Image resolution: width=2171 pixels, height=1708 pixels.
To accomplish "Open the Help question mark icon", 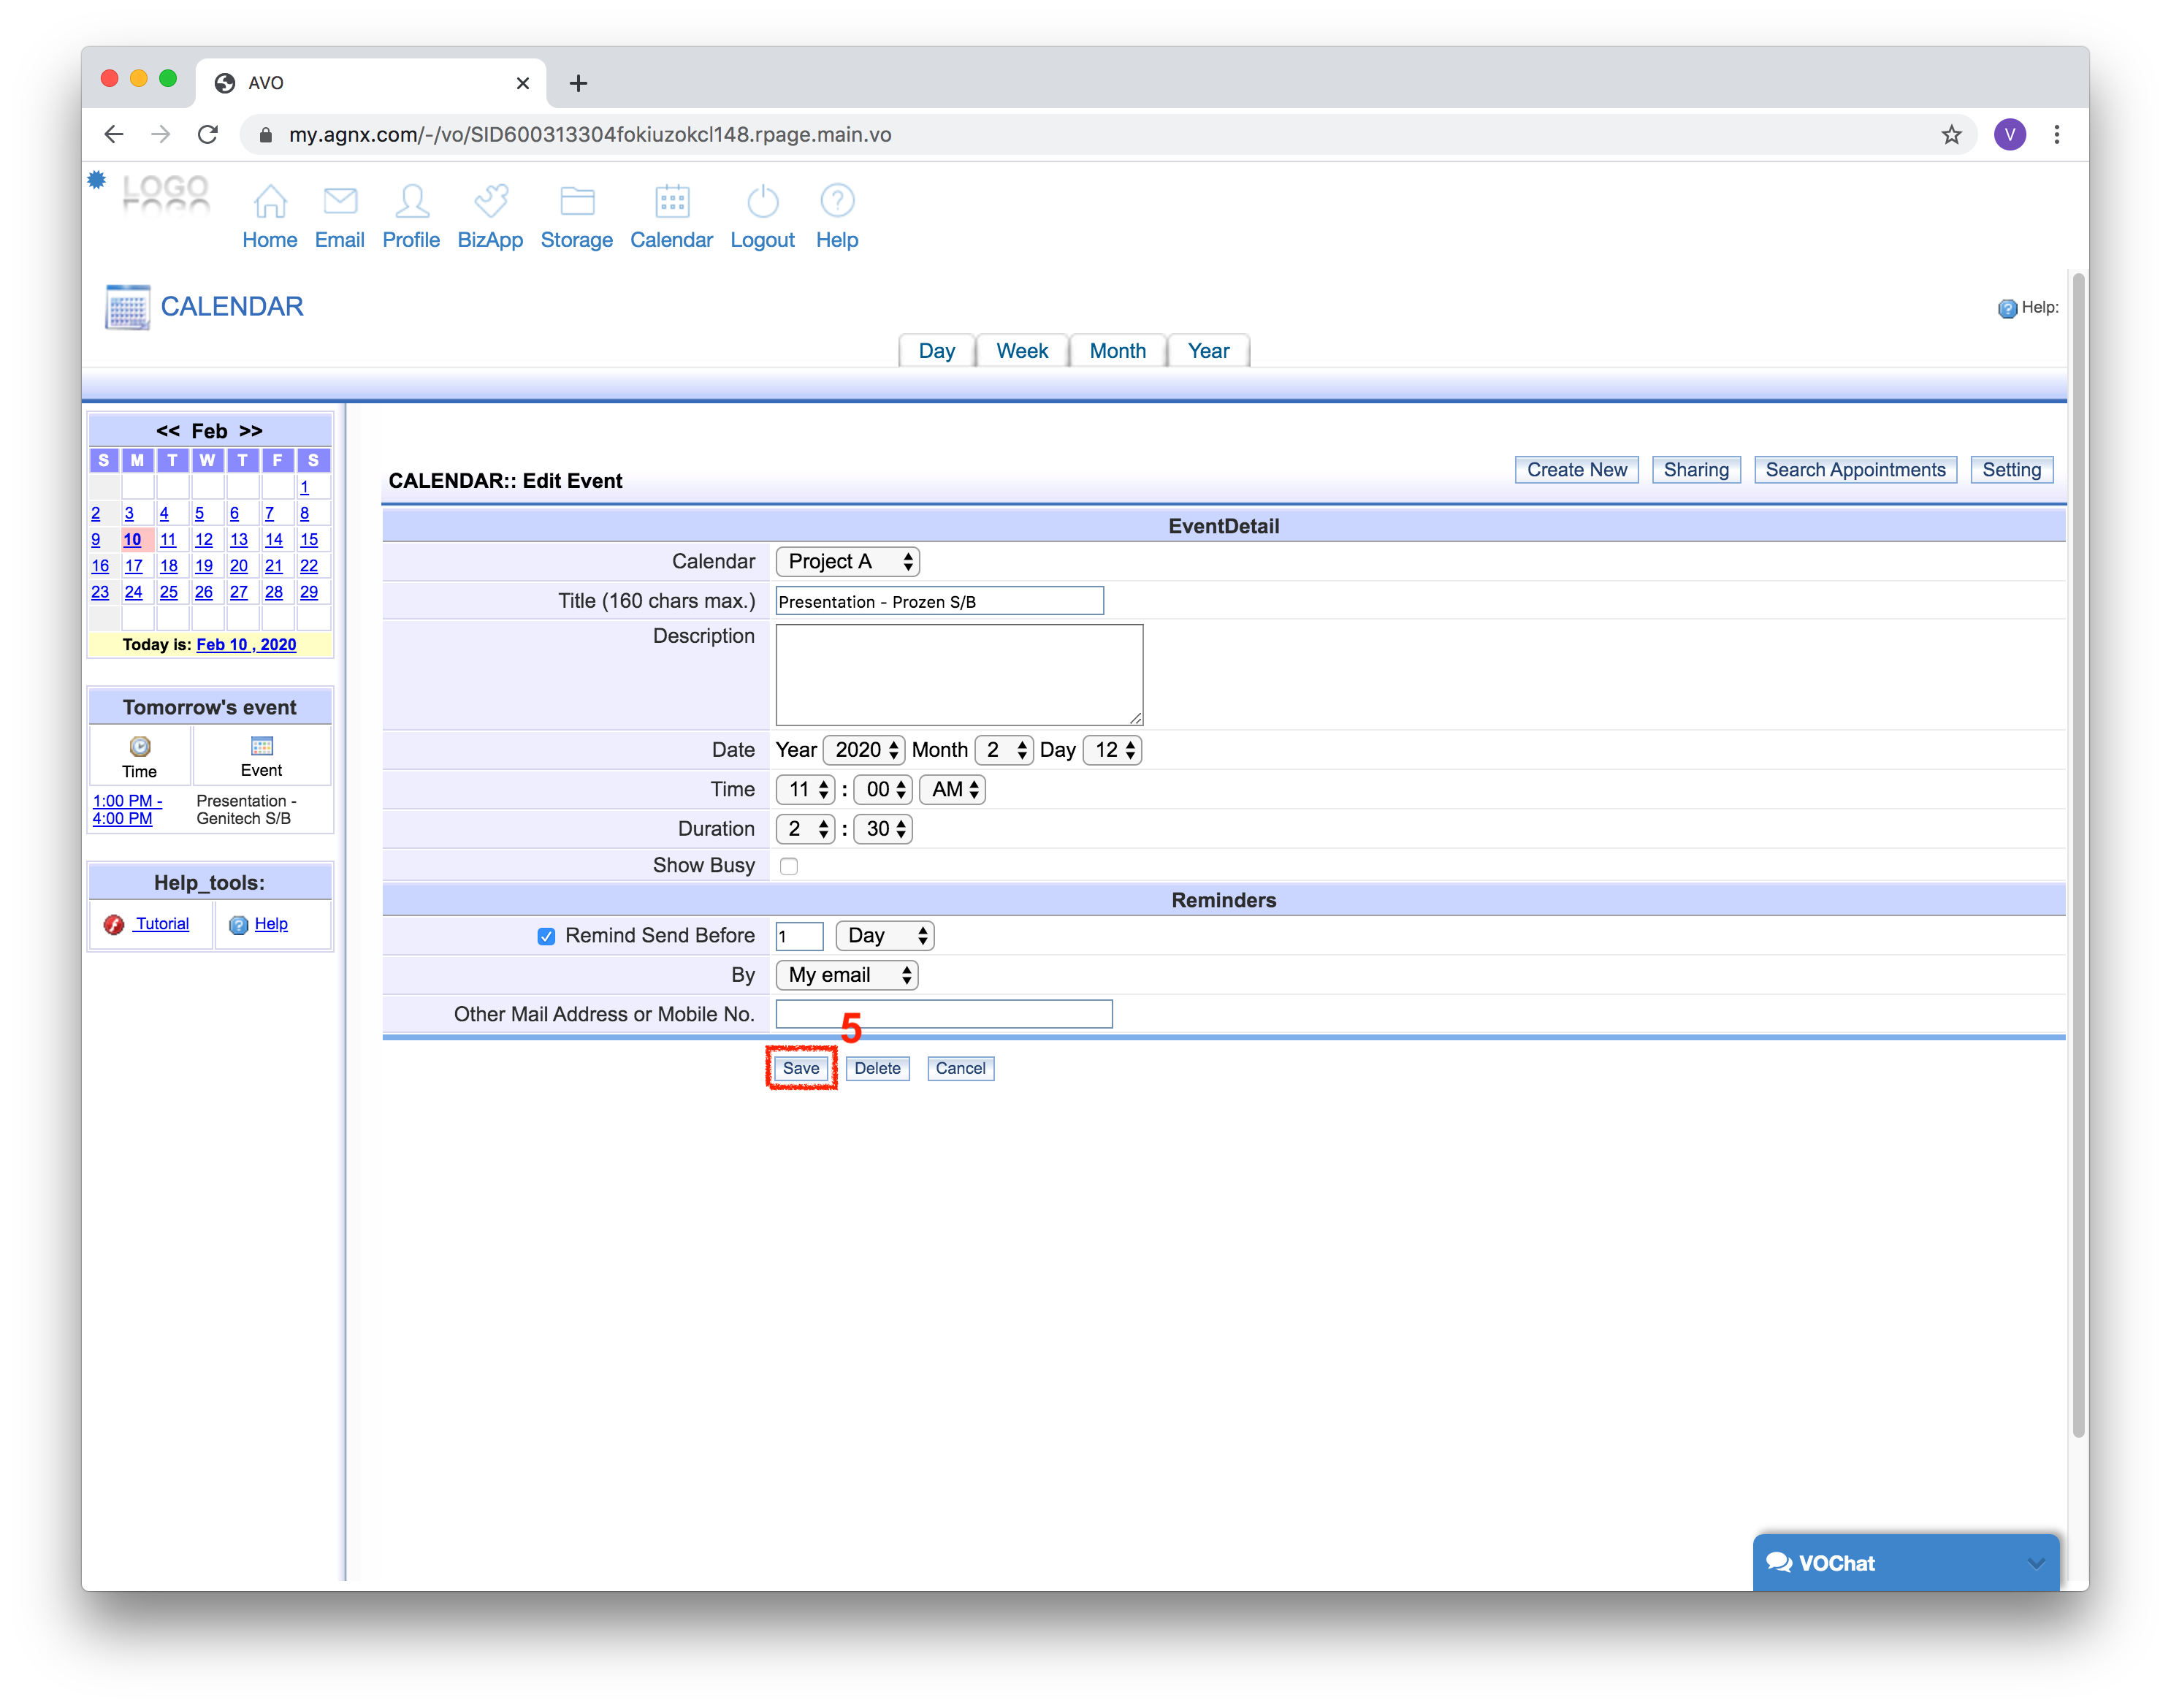I will pos(837,202).
